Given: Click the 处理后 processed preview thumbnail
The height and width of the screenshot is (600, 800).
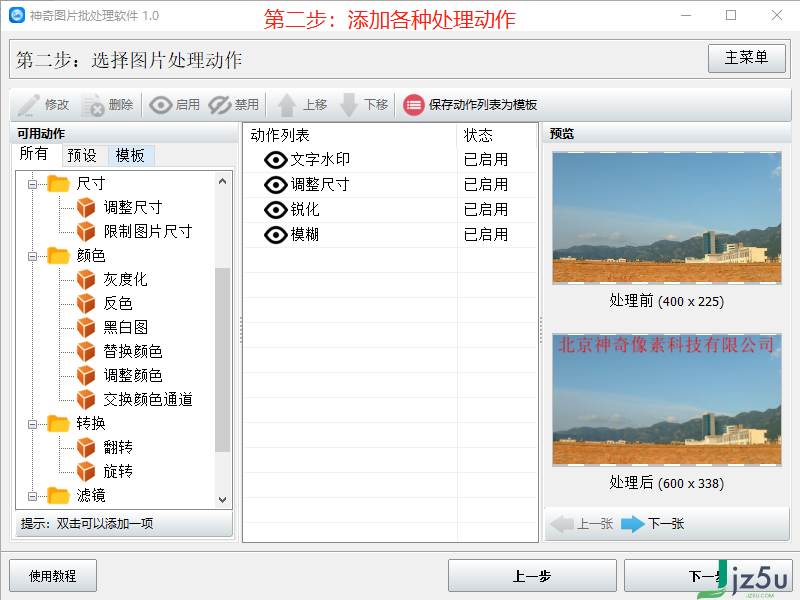Looking at the screenshot, I should point(667,399).
